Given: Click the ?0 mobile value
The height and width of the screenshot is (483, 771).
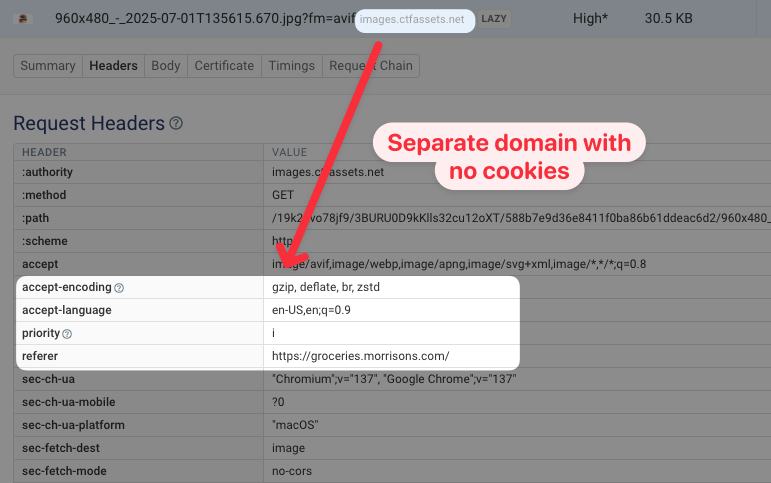Looking at the screenshot, I should (278, 402).
